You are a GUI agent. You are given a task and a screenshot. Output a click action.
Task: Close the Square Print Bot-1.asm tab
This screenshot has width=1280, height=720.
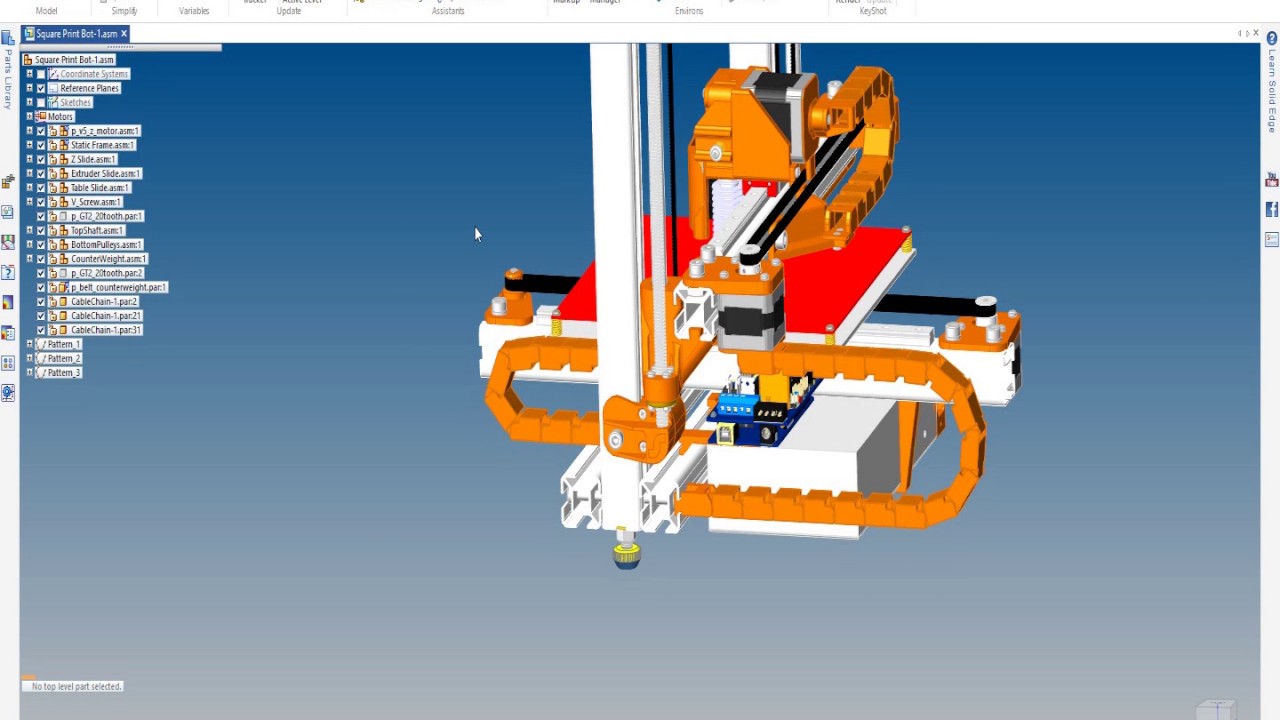[x=124, y=34]
